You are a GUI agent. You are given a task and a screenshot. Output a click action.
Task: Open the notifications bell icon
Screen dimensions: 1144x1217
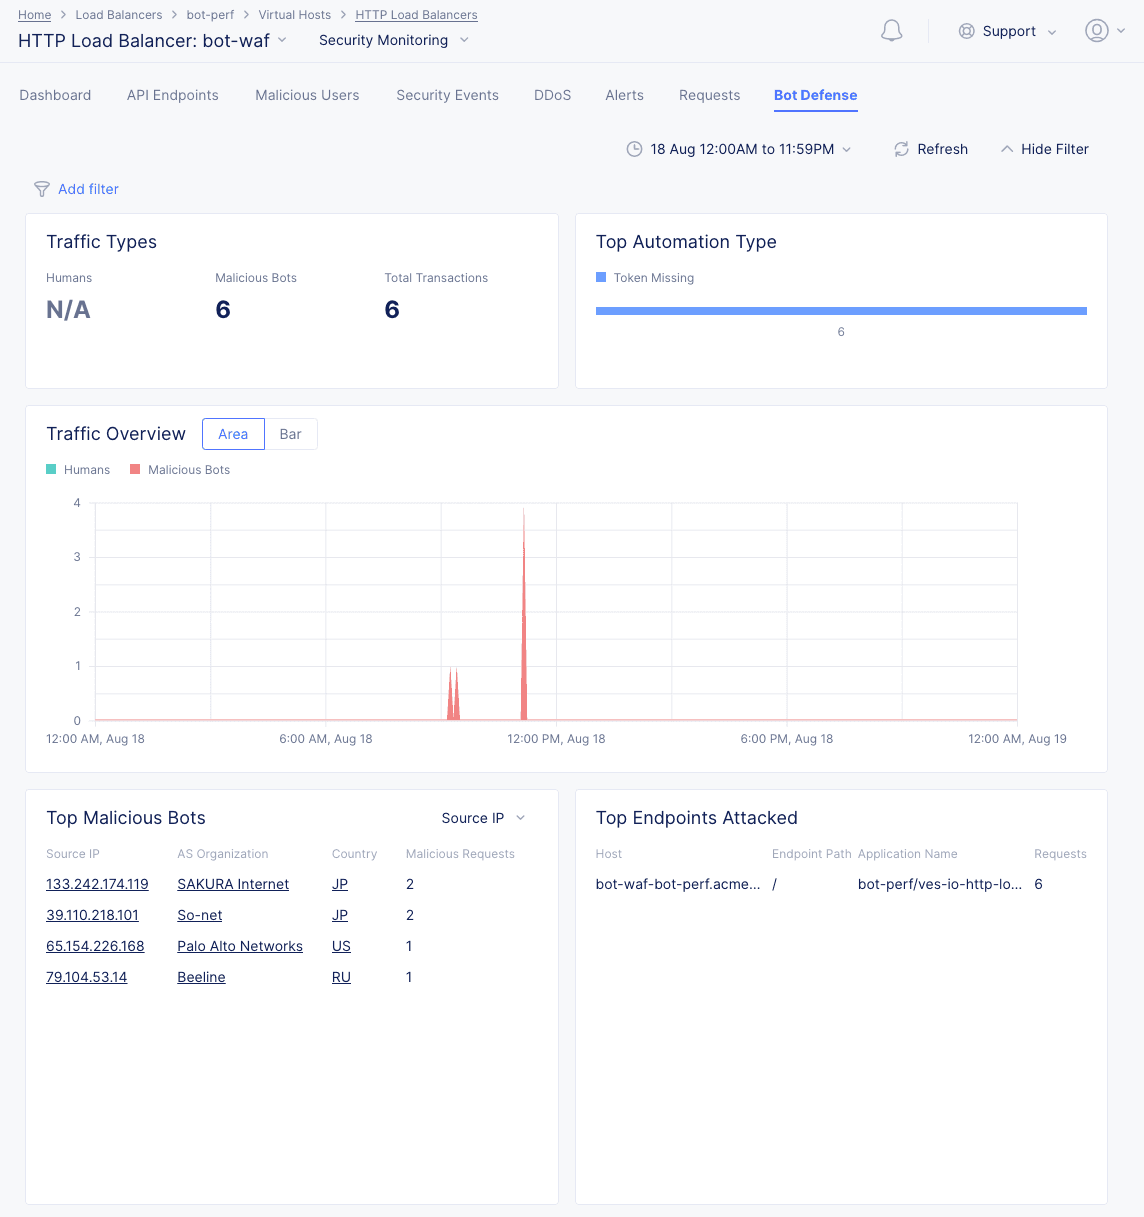[x=891, y=31]
